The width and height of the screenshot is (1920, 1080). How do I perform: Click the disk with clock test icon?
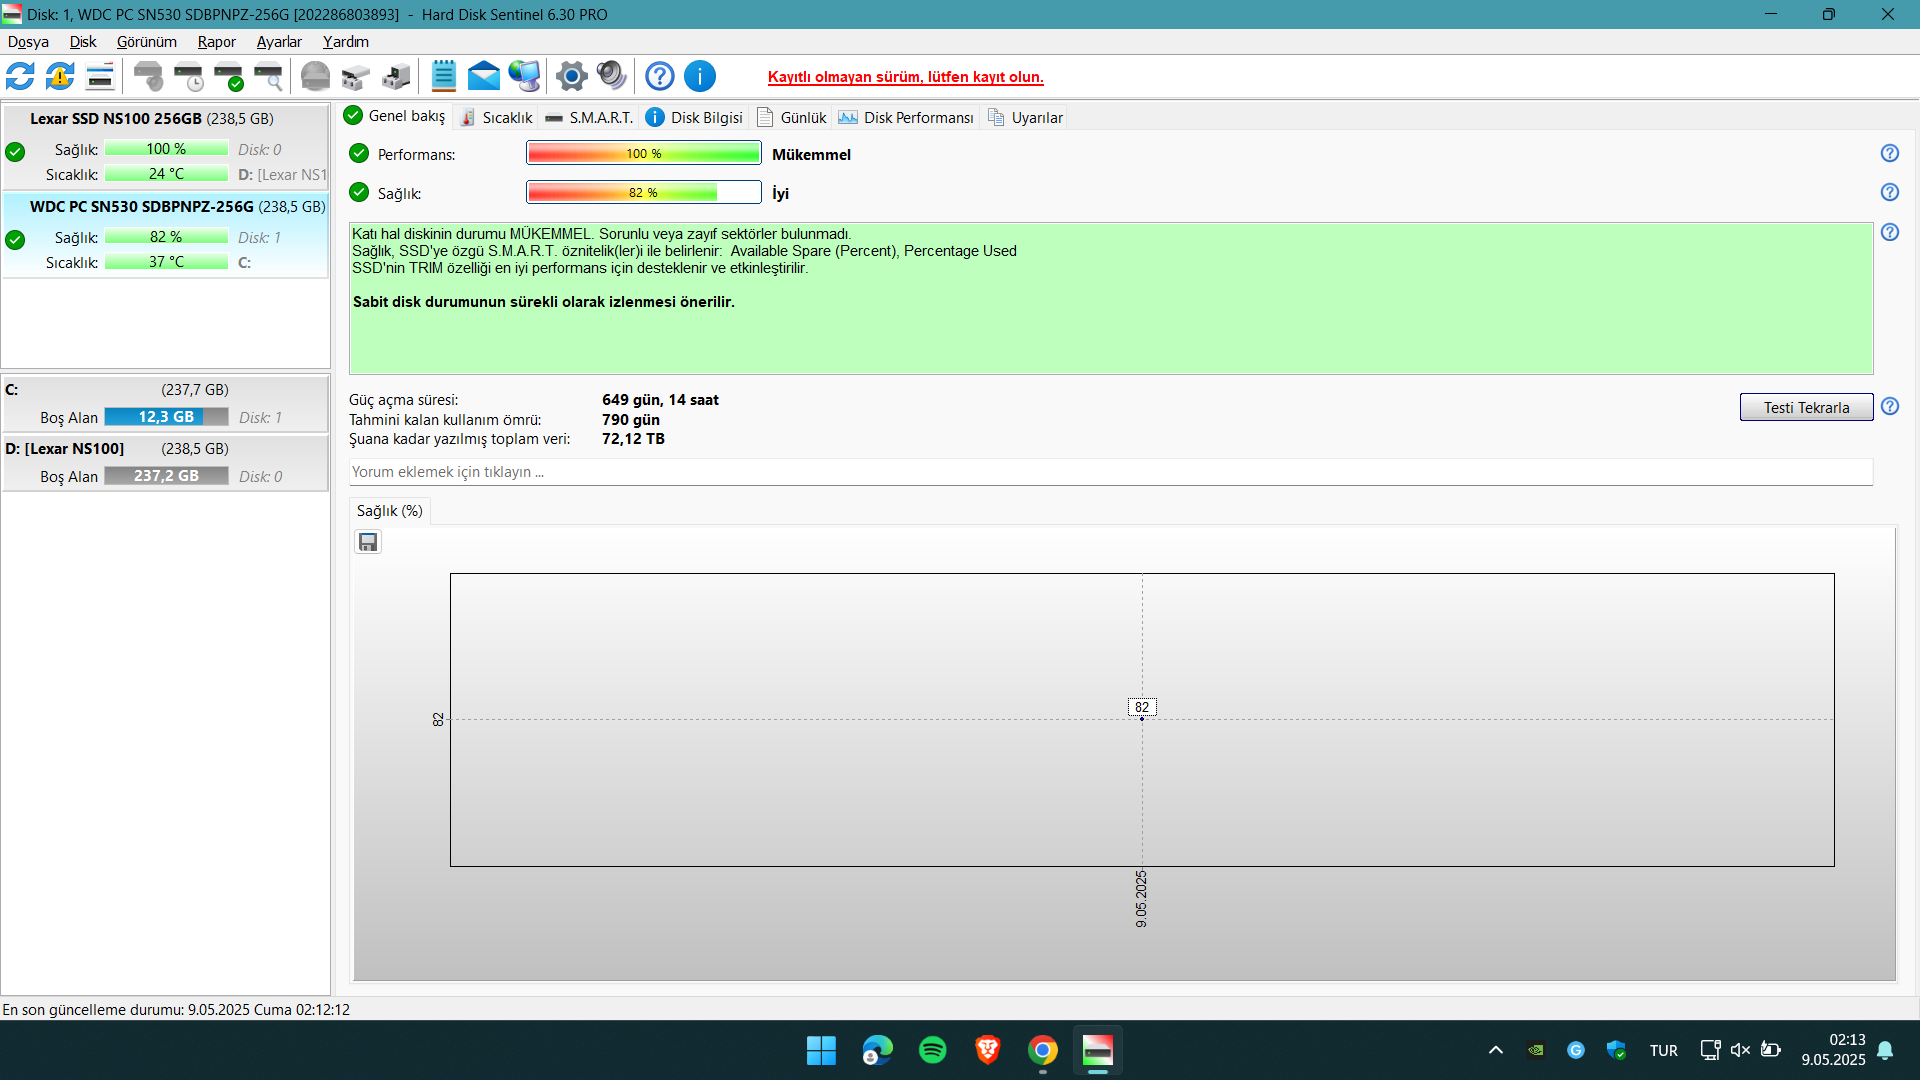coord(189,76)
